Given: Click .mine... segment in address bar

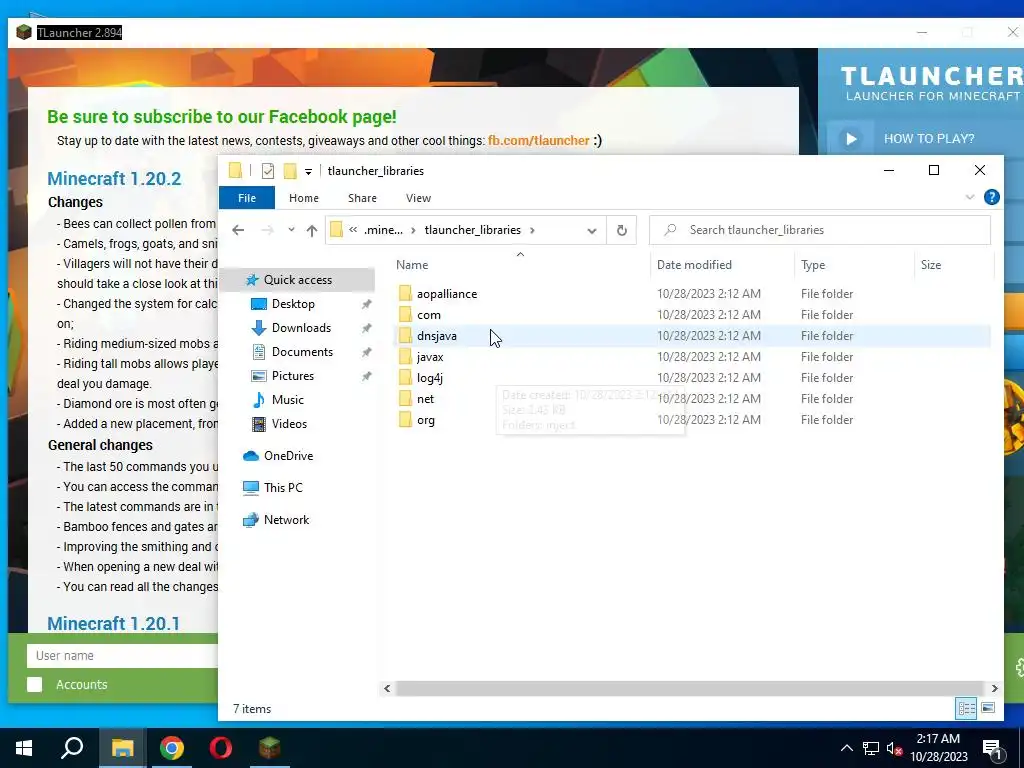Looking at the screenshot, I should coord(383,230).
